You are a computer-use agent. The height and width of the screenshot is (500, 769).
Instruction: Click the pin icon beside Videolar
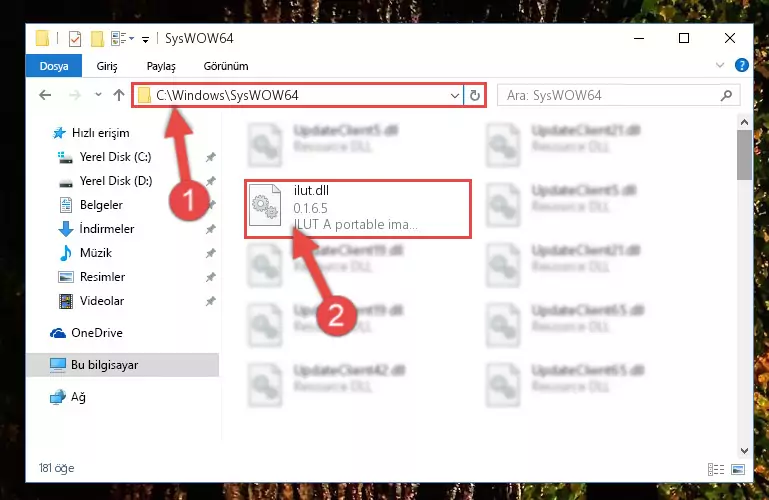(x=210, y=301)
